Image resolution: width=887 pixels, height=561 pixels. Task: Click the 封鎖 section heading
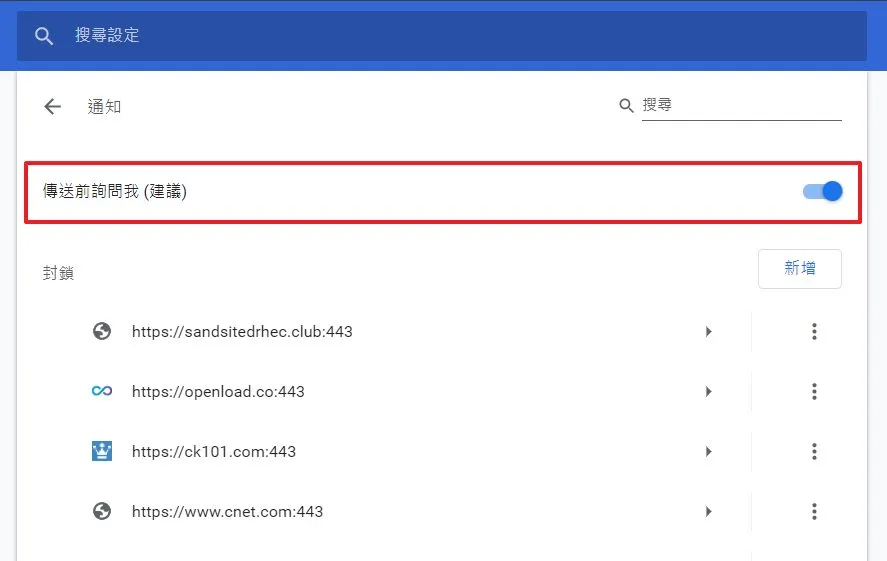point(58,273)
